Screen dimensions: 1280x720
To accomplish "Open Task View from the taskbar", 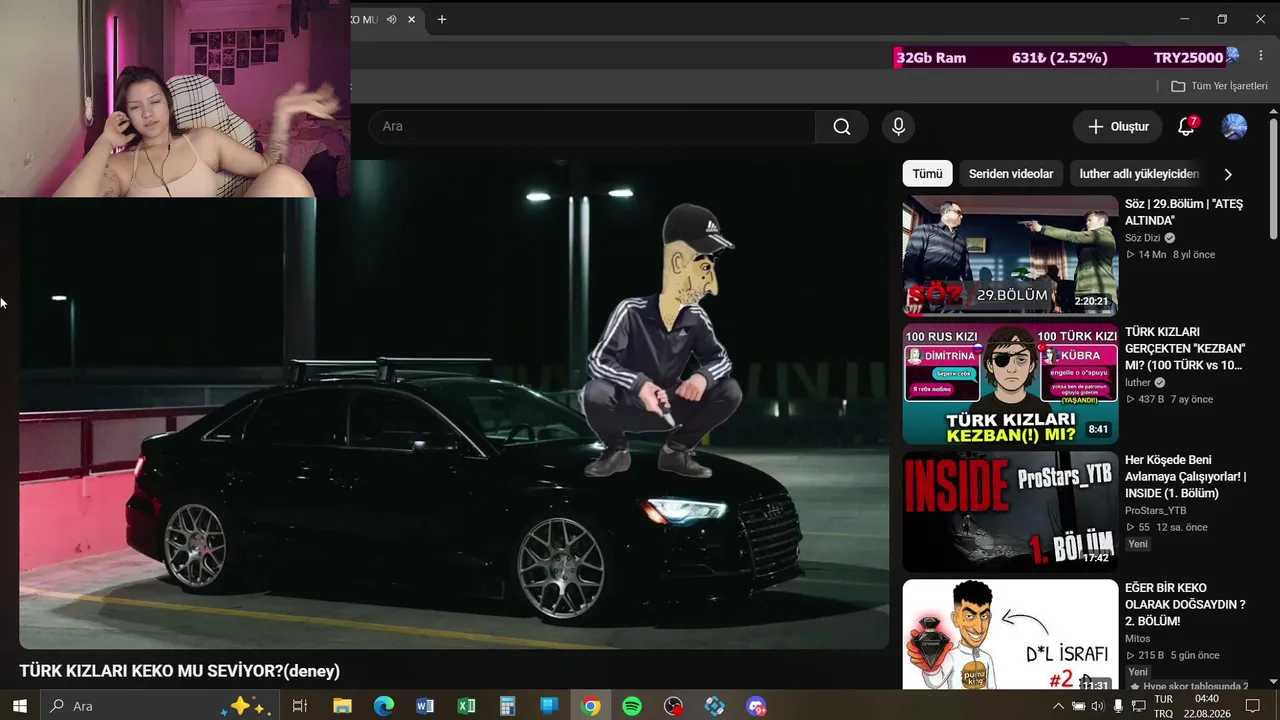I will (x=299, y=705).
